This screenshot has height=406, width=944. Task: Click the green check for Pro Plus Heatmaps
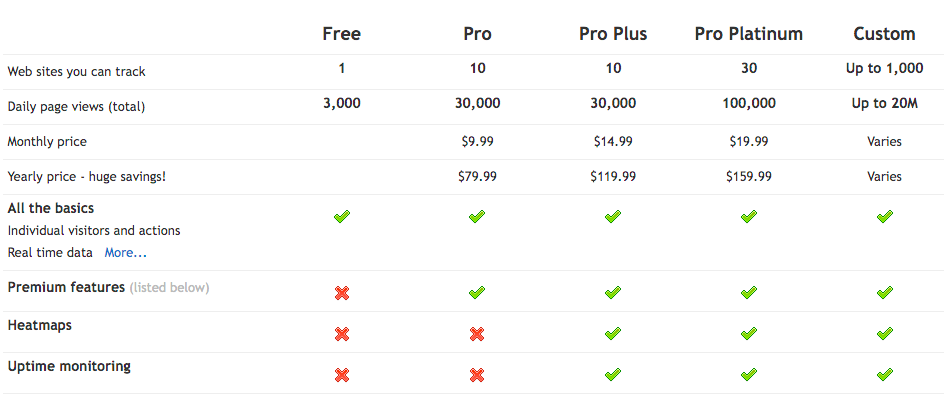tap(613, 334)
